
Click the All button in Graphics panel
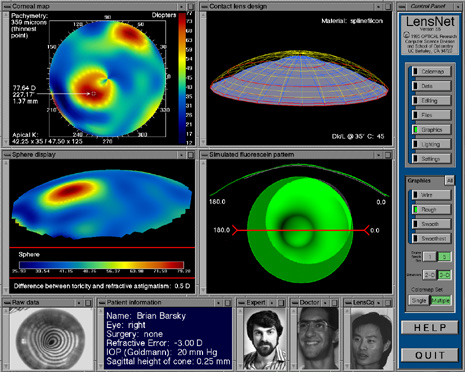[x=450, y=181]
